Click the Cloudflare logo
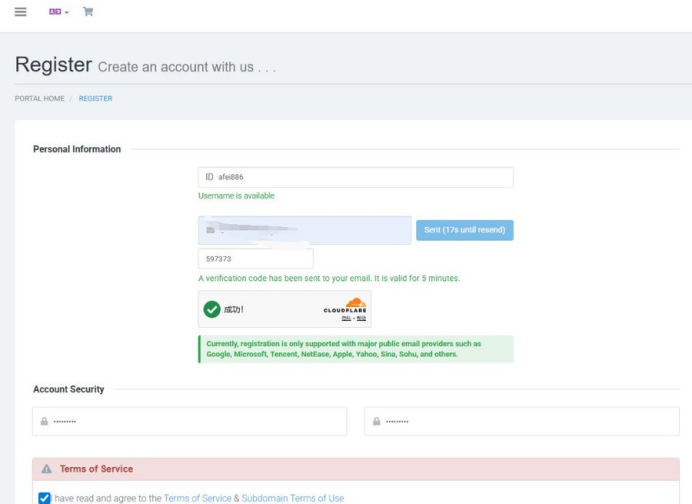This screenshot has height=504, width=692. coord(345,305)
